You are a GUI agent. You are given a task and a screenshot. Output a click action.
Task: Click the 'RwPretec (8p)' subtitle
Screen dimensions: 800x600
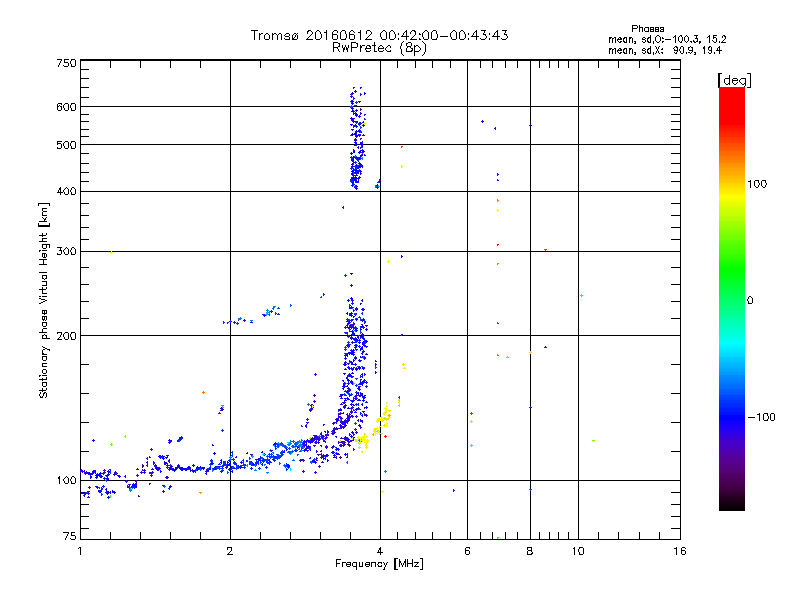coord(379,48)
